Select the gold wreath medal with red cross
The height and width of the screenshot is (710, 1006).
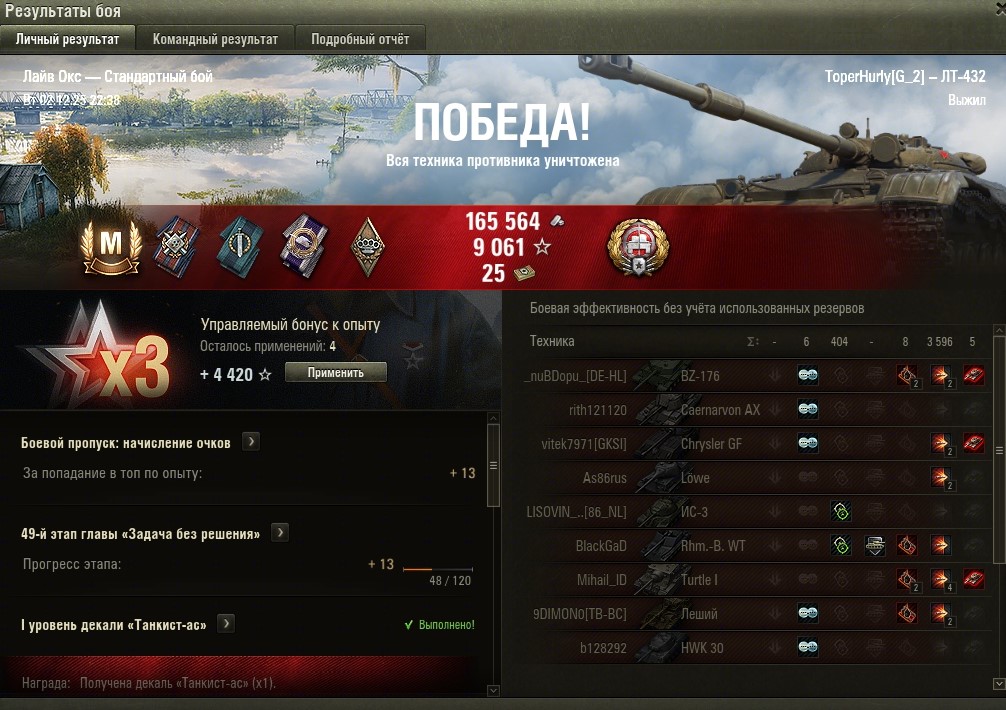[x=638, y=247]
